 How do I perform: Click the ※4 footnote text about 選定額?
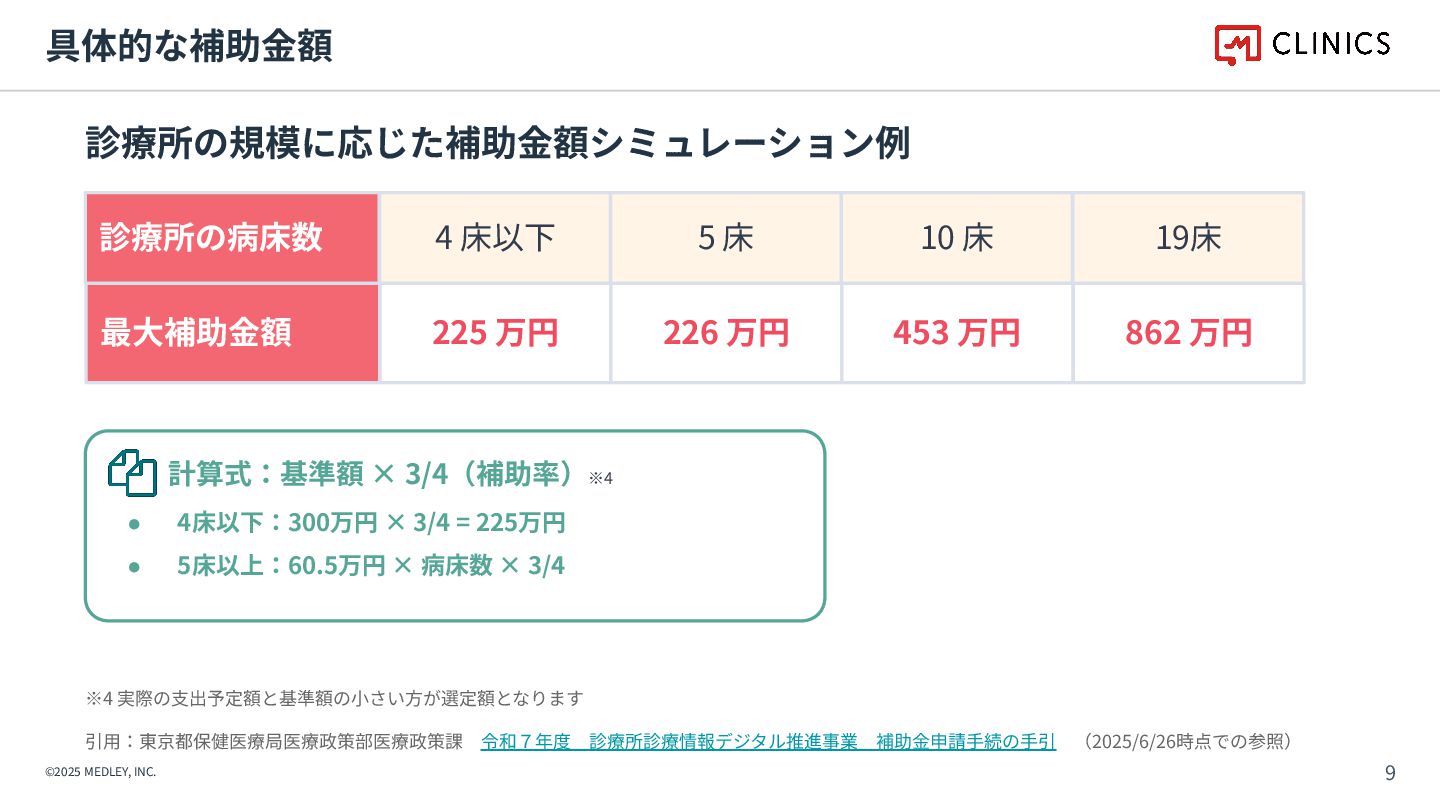click(334, 698)
